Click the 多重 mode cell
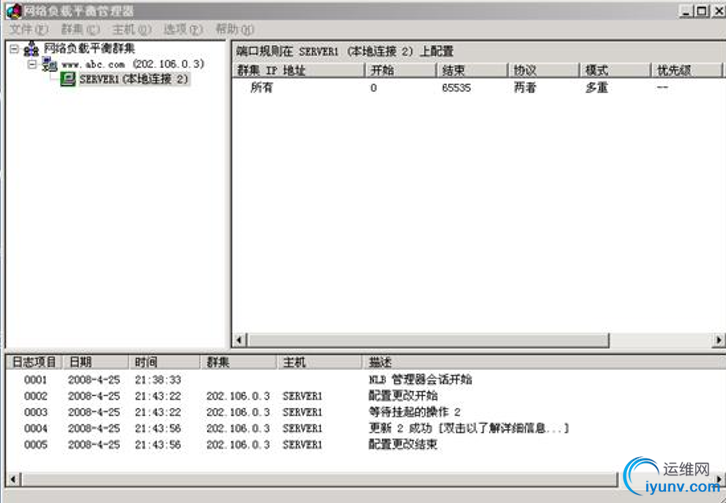The height and width of the screenshot is (503, 726). click(596, 88)
